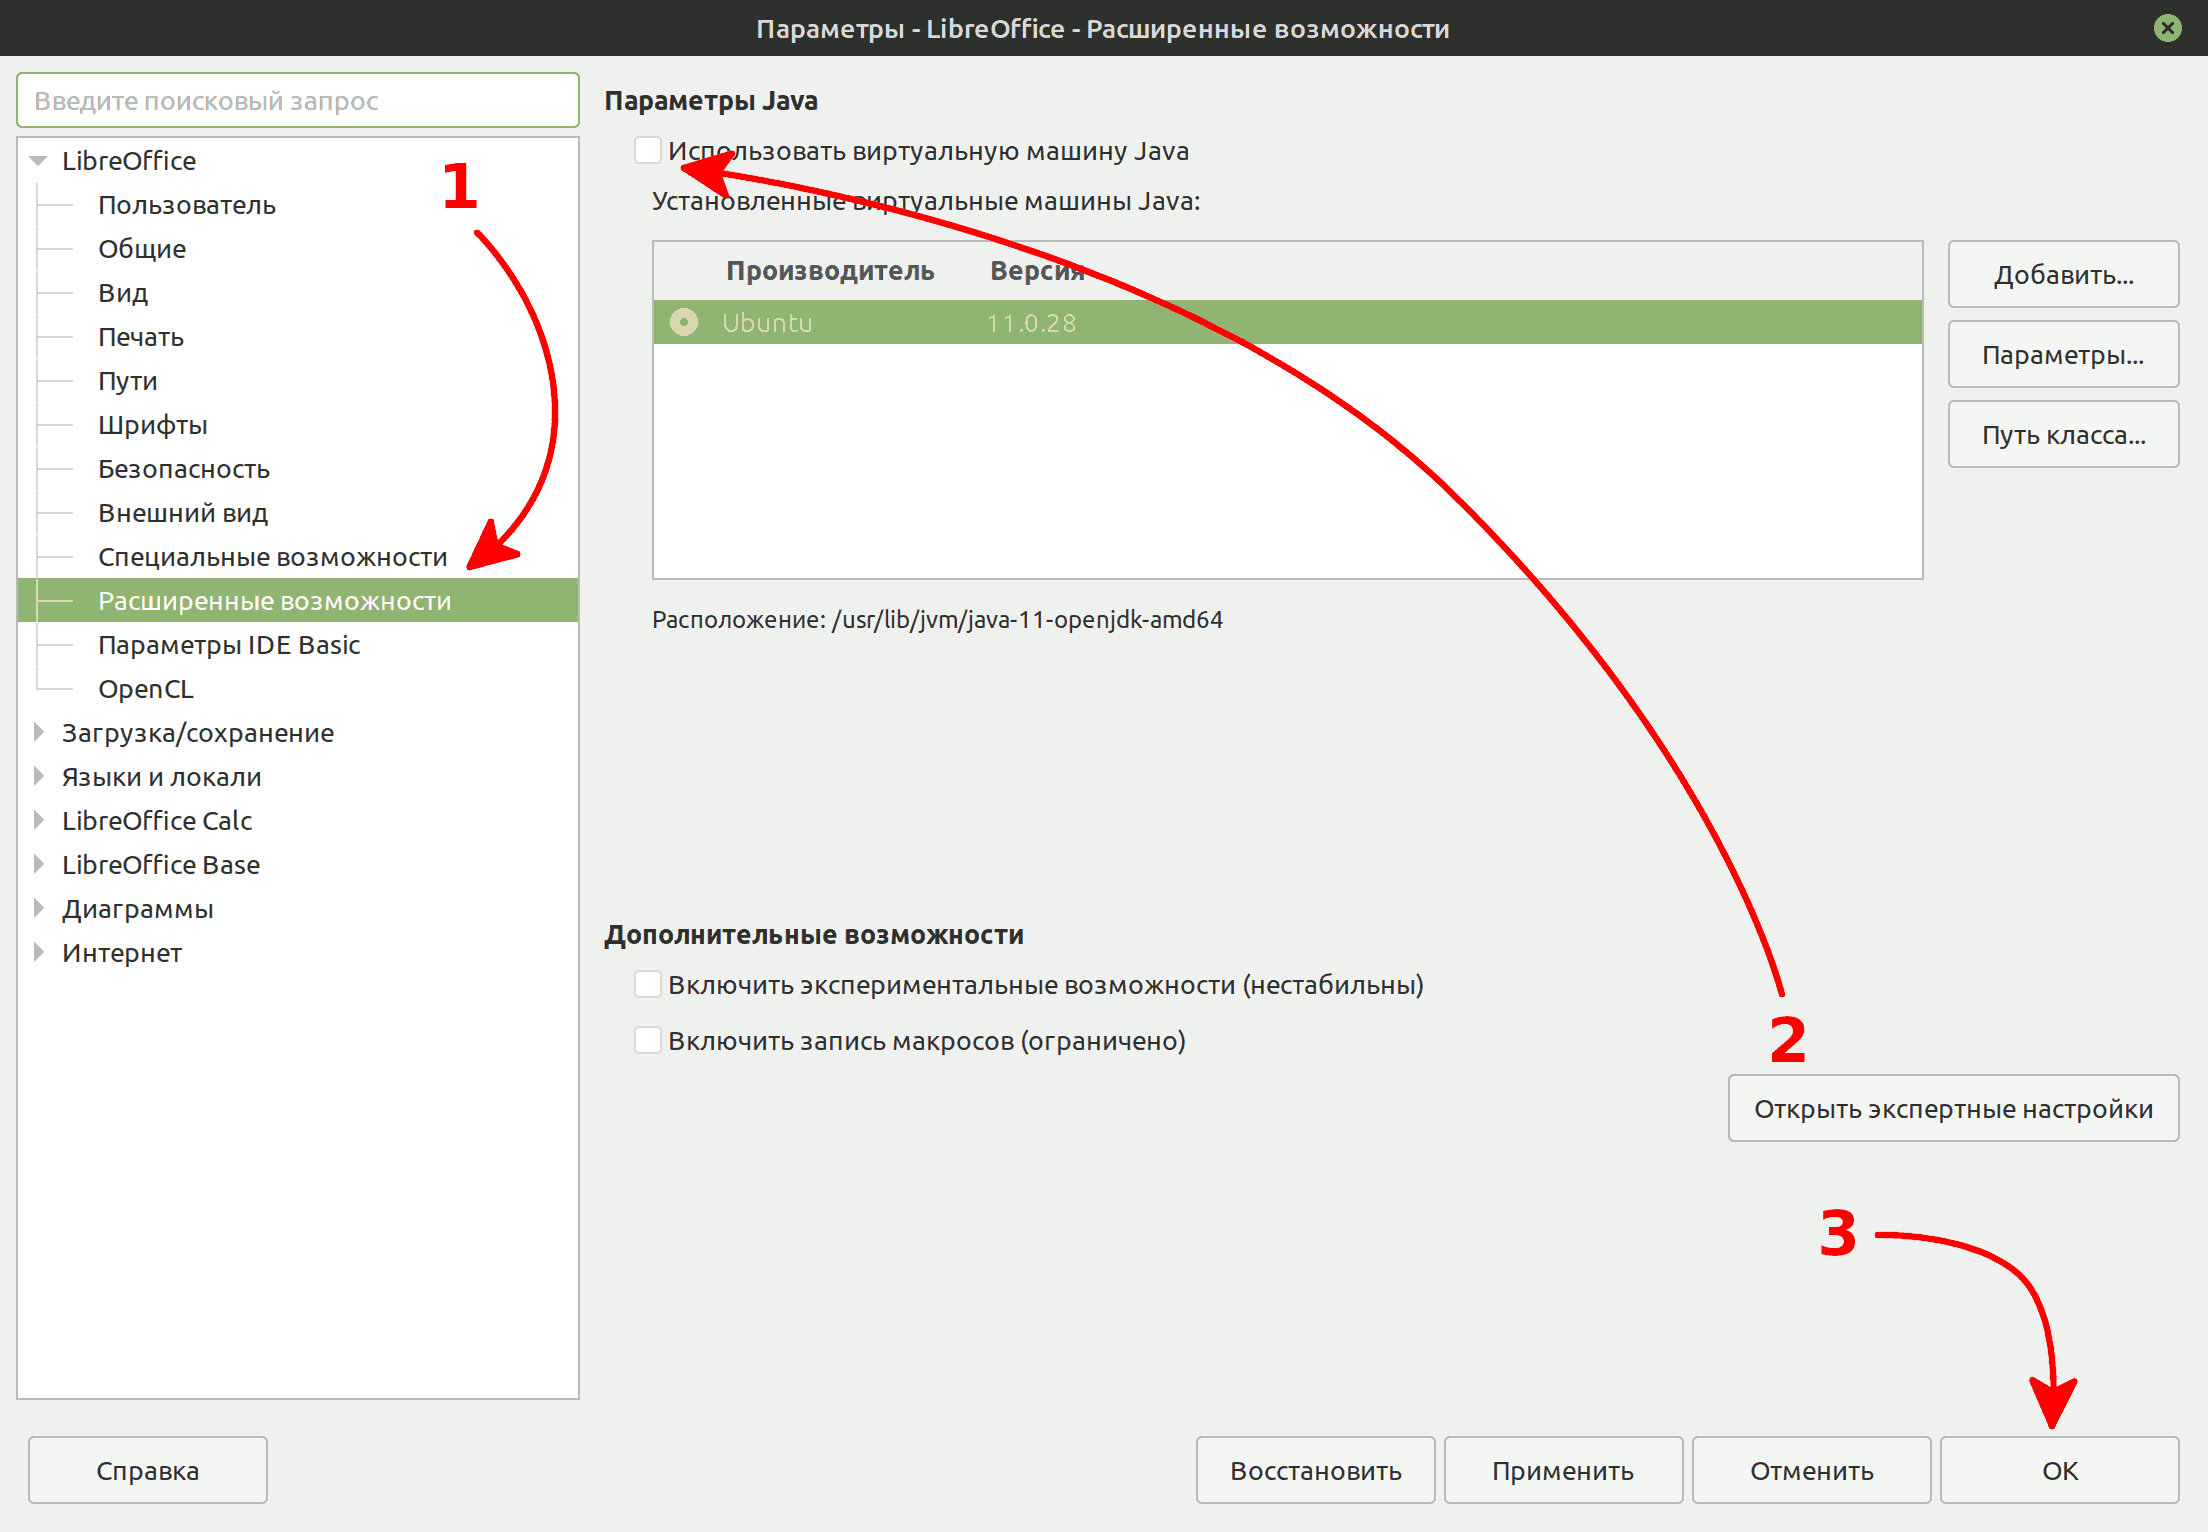Screen dimensions: 2208x1532
Task: Cancel the dialog with 'Отменить'
Action: click(1812, 1470)
